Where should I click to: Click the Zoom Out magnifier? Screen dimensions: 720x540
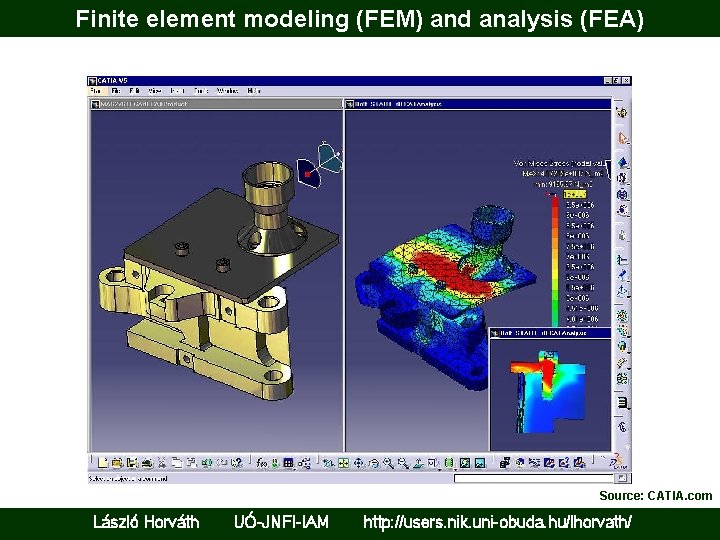(403, 463)
